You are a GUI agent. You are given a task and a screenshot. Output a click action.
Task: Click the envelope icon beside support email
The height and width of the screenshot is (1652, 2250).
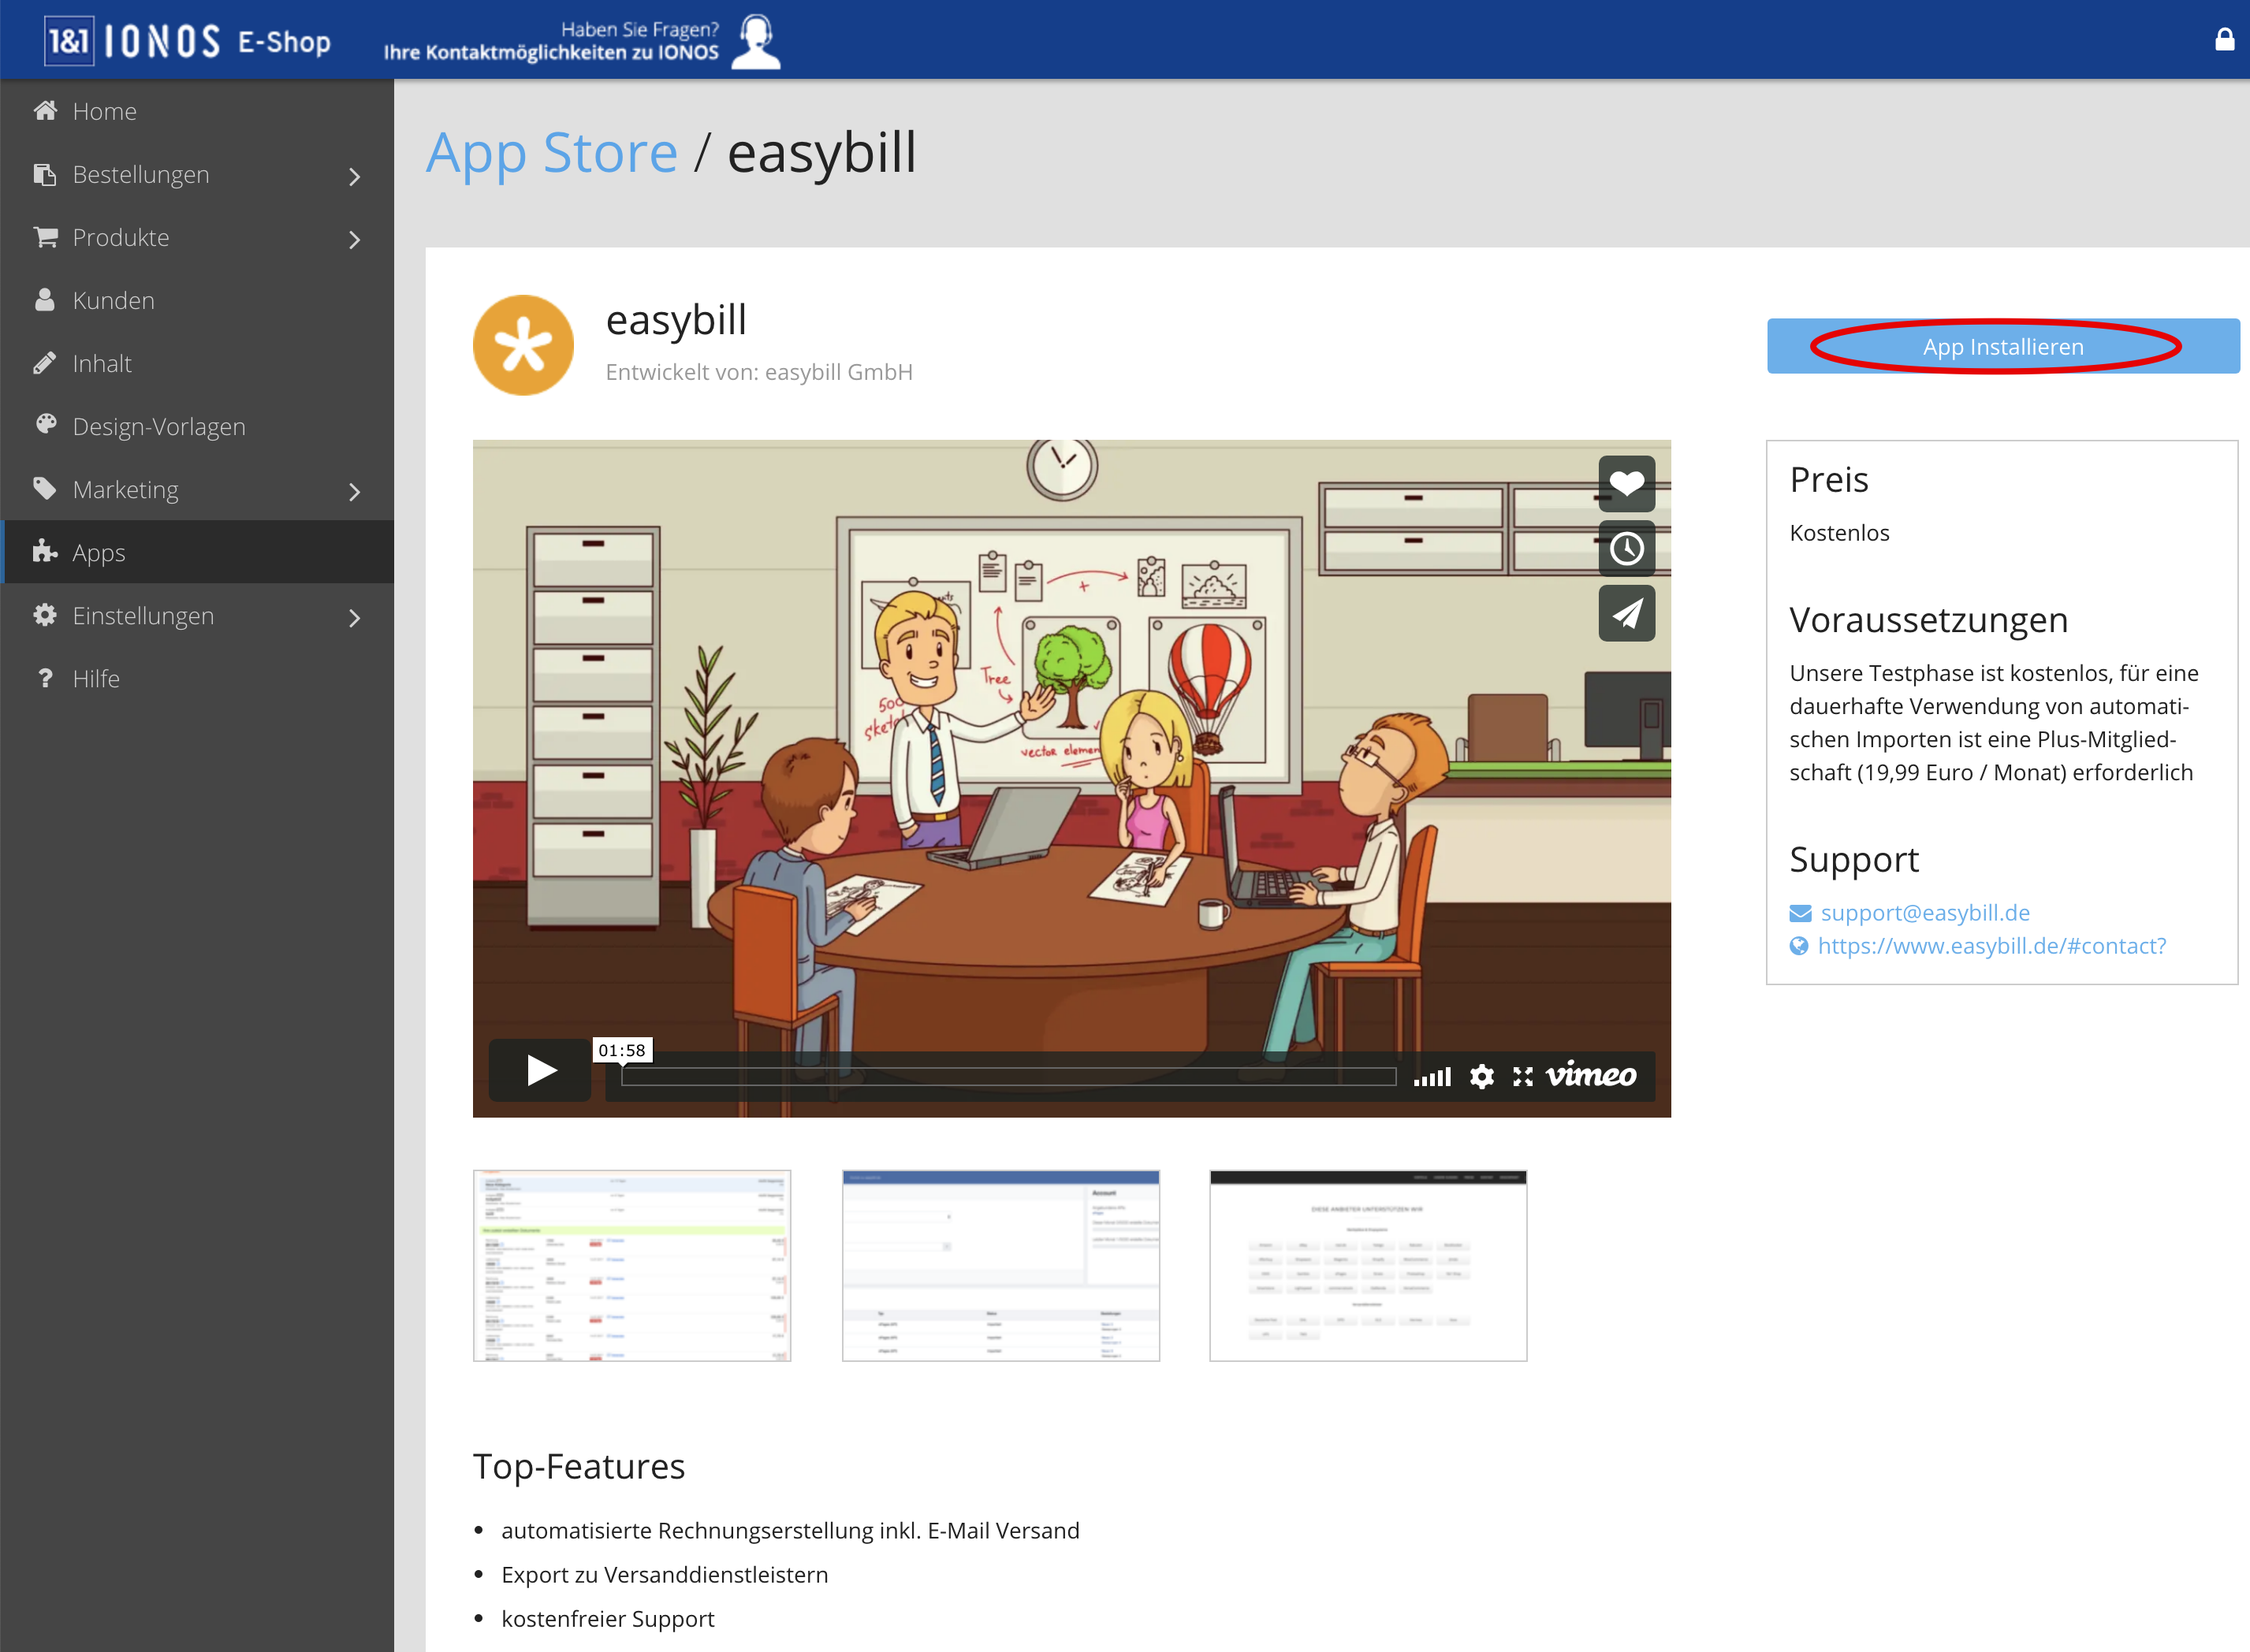click(1800, 913)
